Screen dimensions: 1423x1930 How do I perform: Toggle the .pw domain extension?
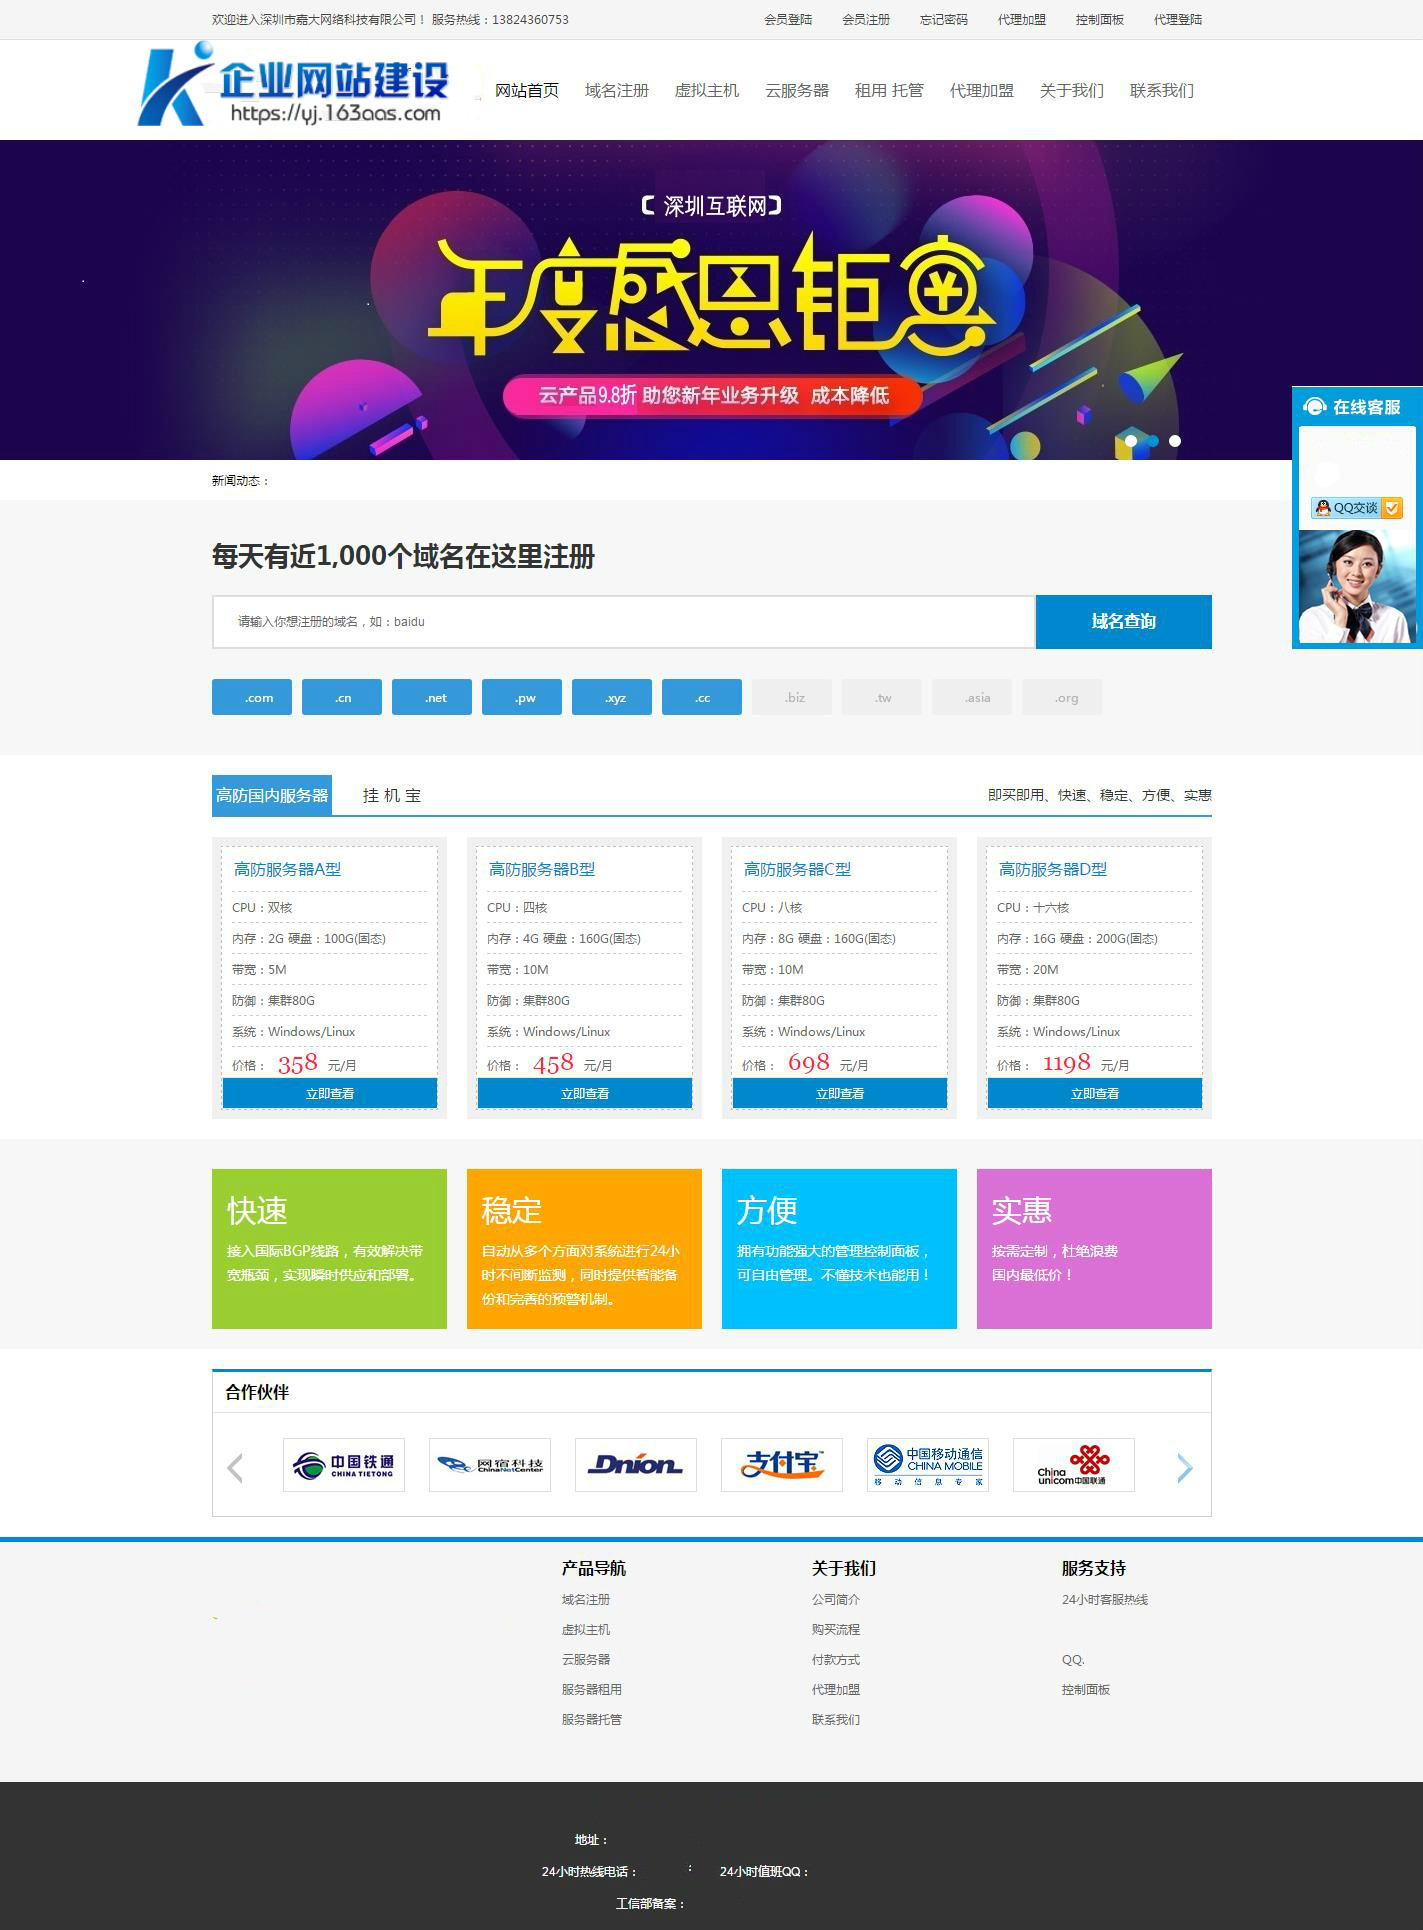tap(522, 697)
